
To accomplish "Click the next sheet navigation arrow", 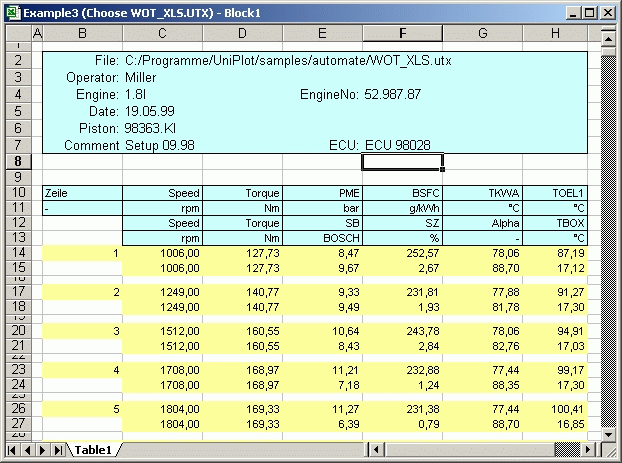I will pos(41,451).
